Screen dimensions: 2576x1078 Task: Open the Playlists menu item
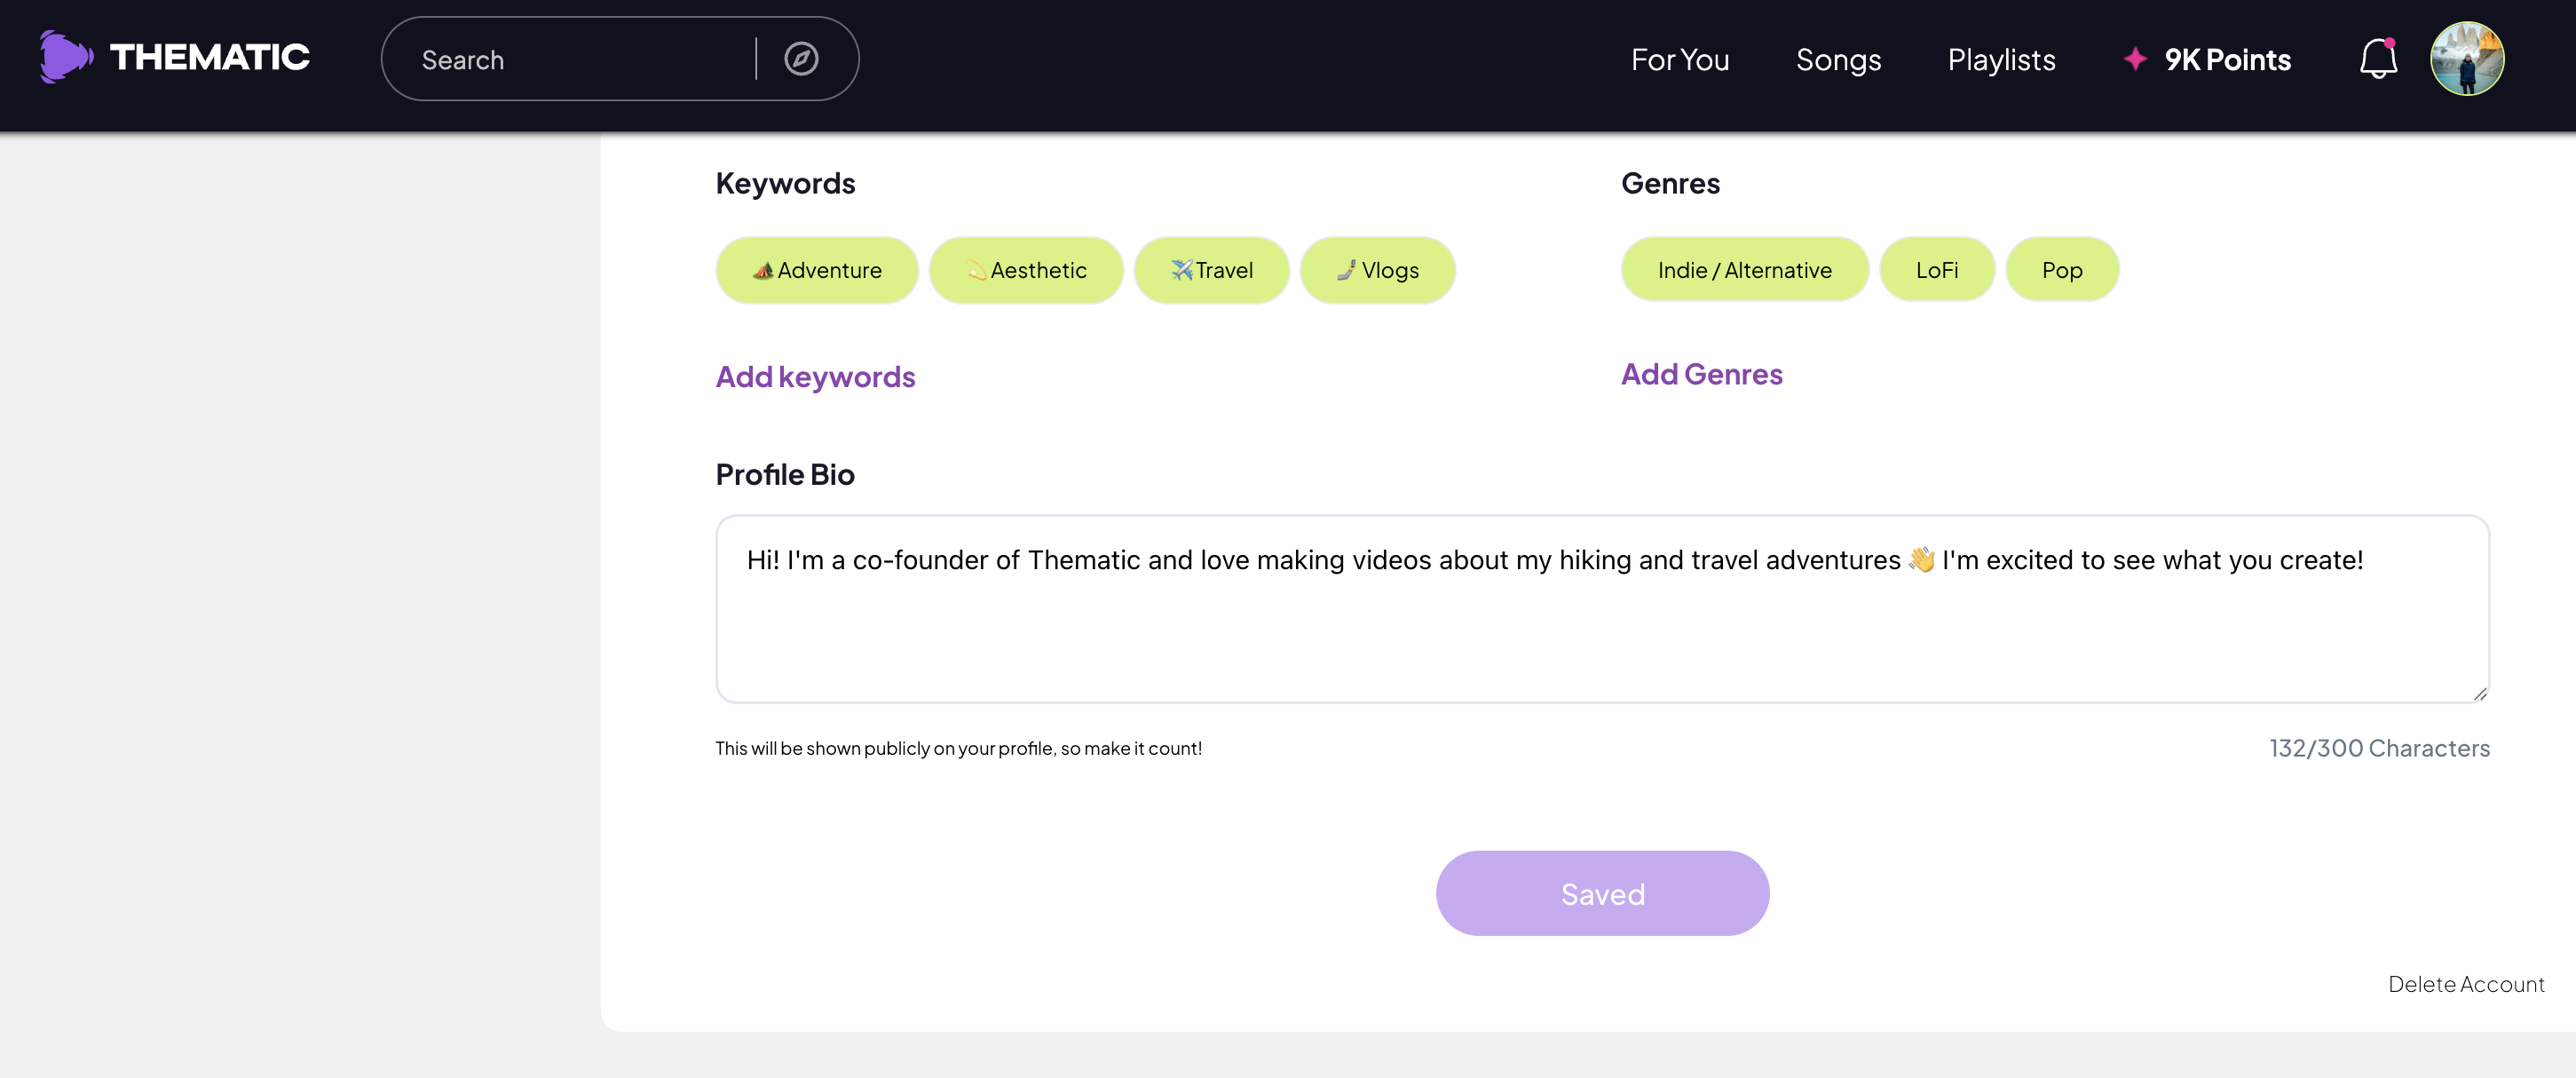pos(2001,60)
